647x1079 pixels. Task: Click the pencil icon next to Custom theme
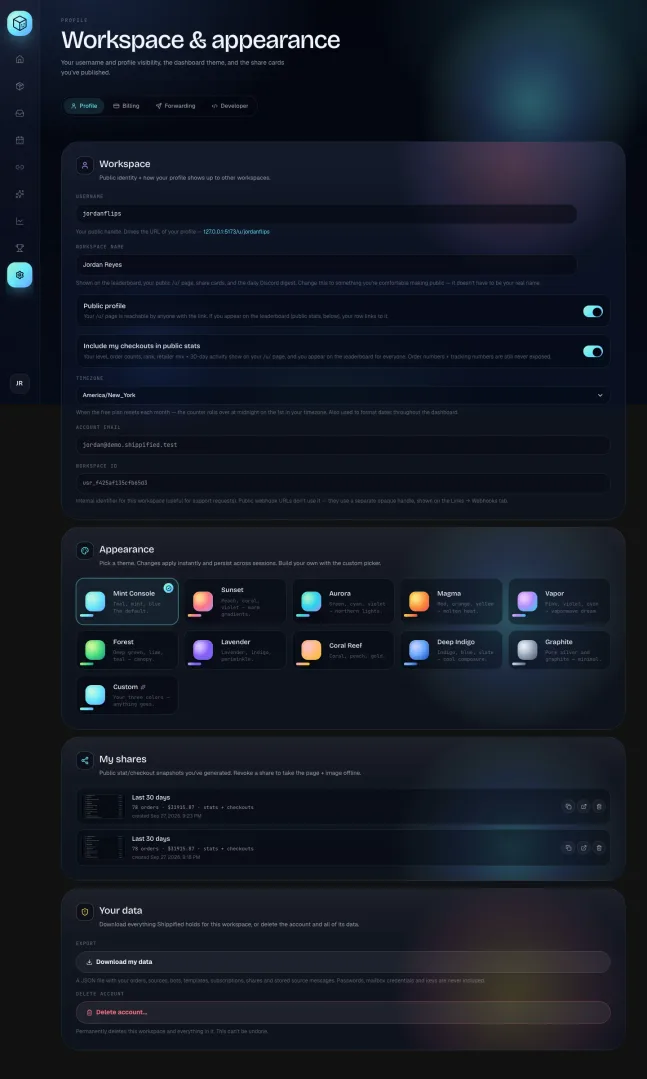pyautogui.click(x=143, y=687)
